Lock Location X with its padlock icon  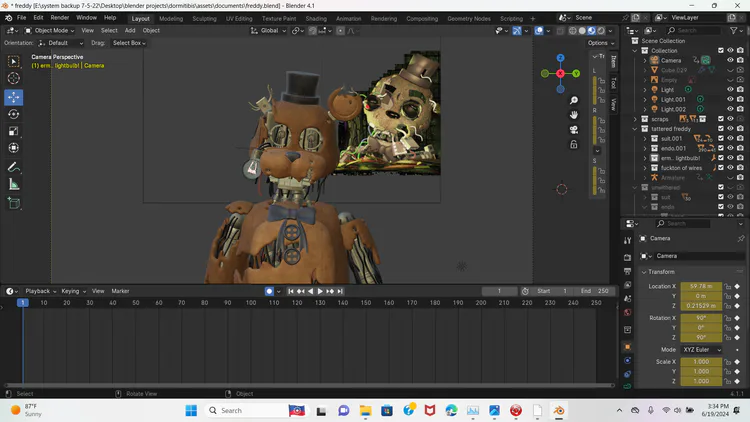tap(728, 286)
